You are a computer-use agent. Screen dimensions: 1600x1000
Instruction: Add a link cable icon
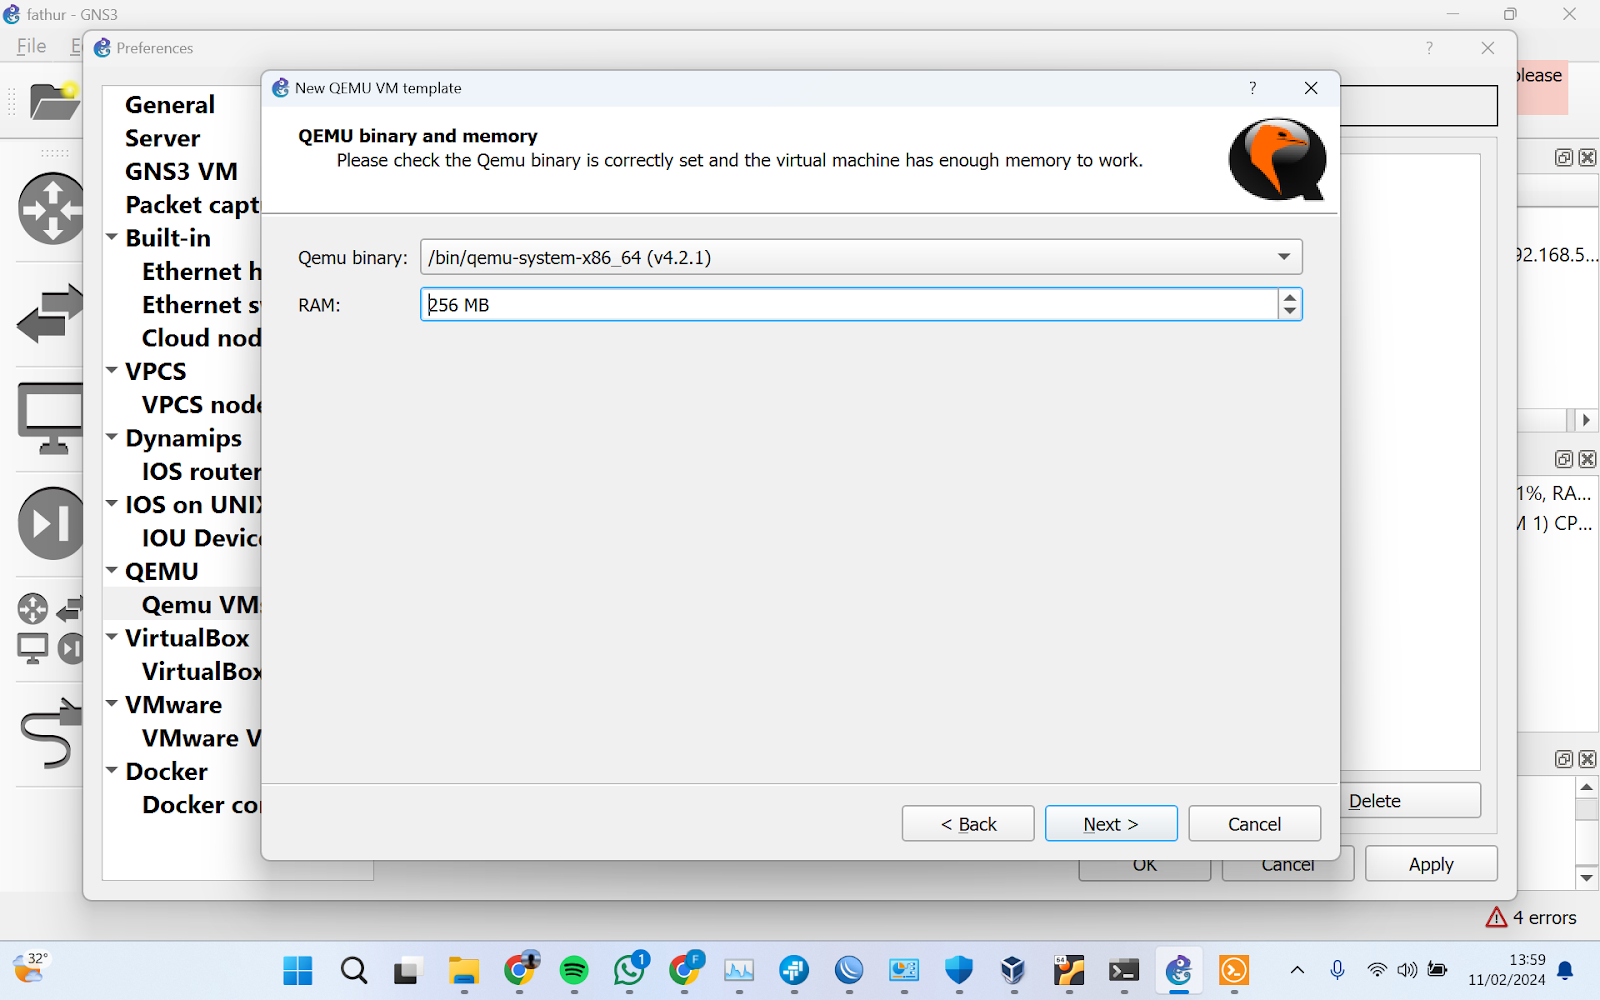(50, 732)
